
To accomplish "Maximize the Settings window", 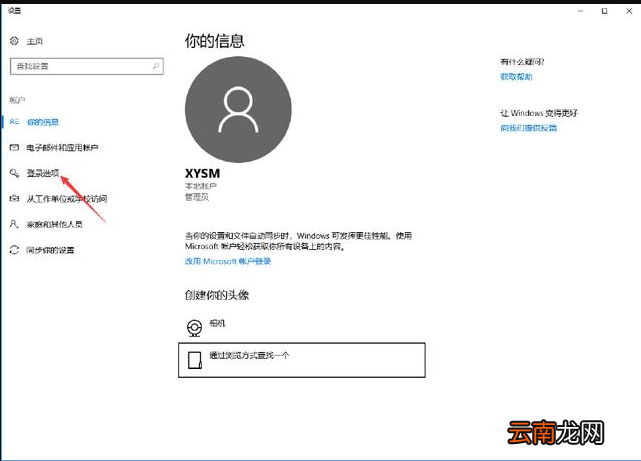I will (605, 11).
